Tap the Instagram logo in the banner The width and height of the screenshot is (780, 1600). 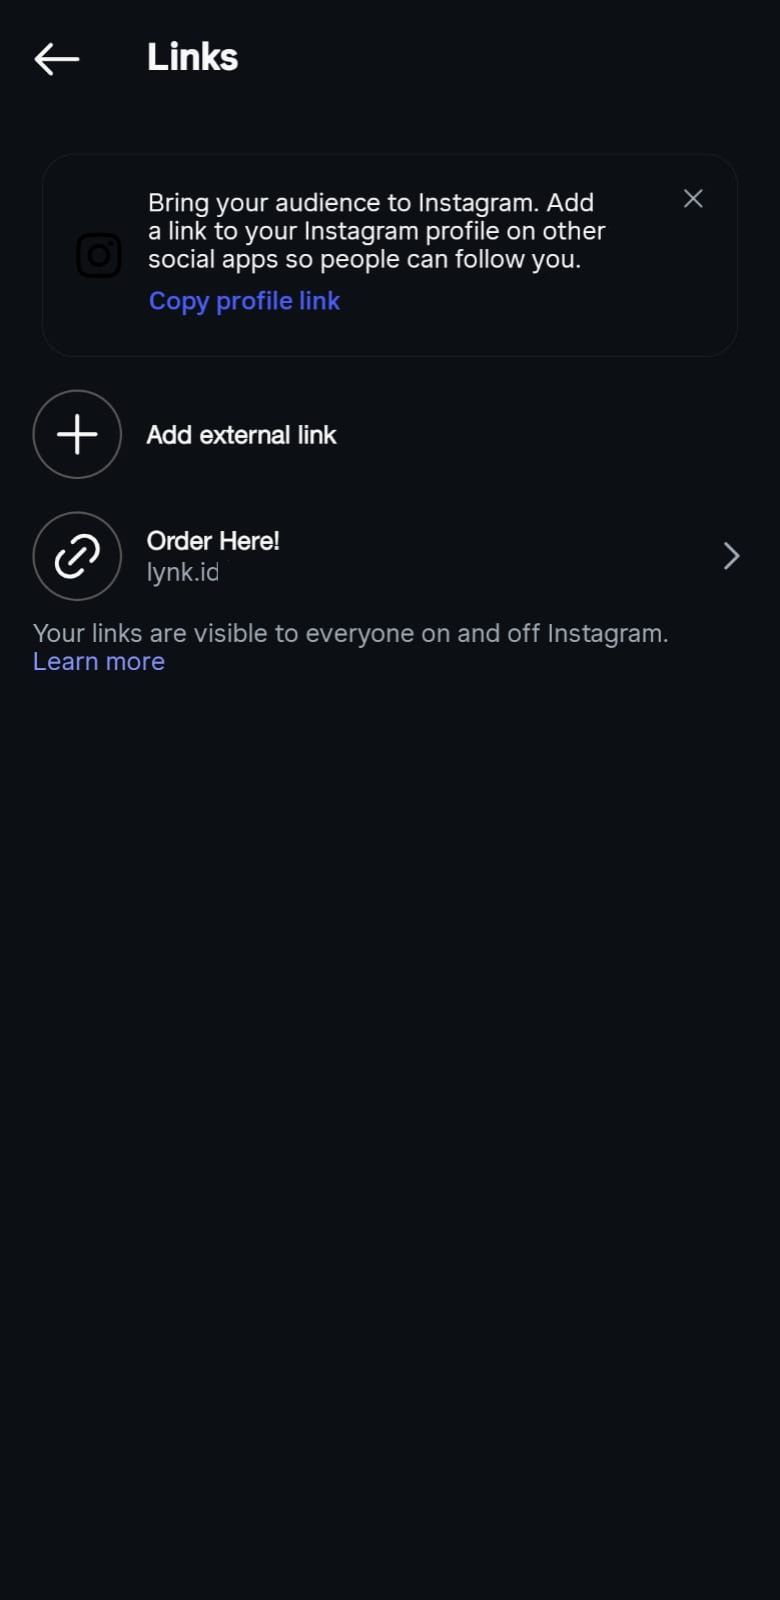[x=99, y=256]
